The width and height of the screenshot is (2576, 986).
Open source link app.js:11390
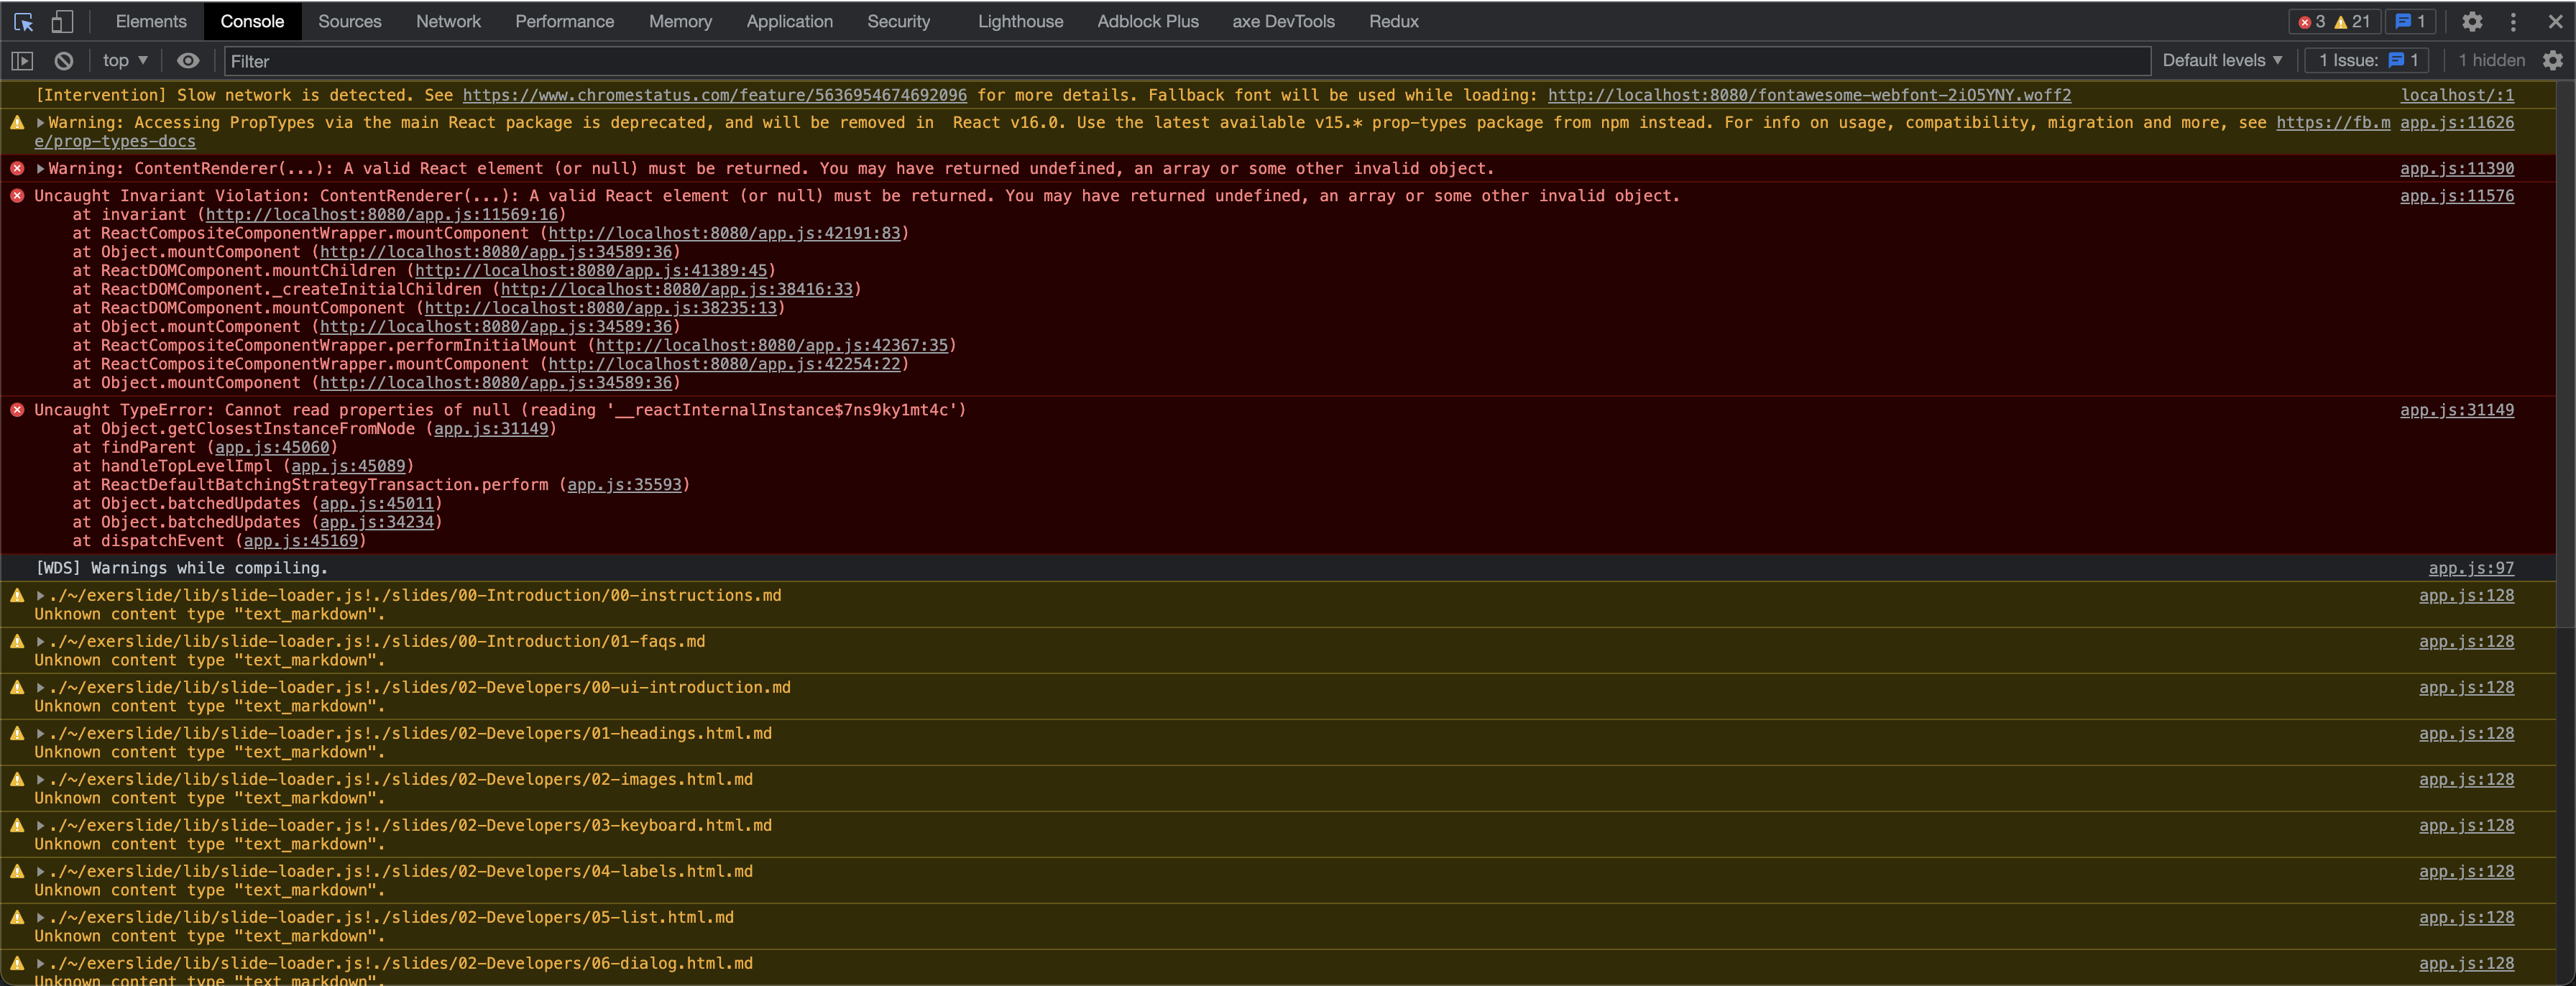2456,169
